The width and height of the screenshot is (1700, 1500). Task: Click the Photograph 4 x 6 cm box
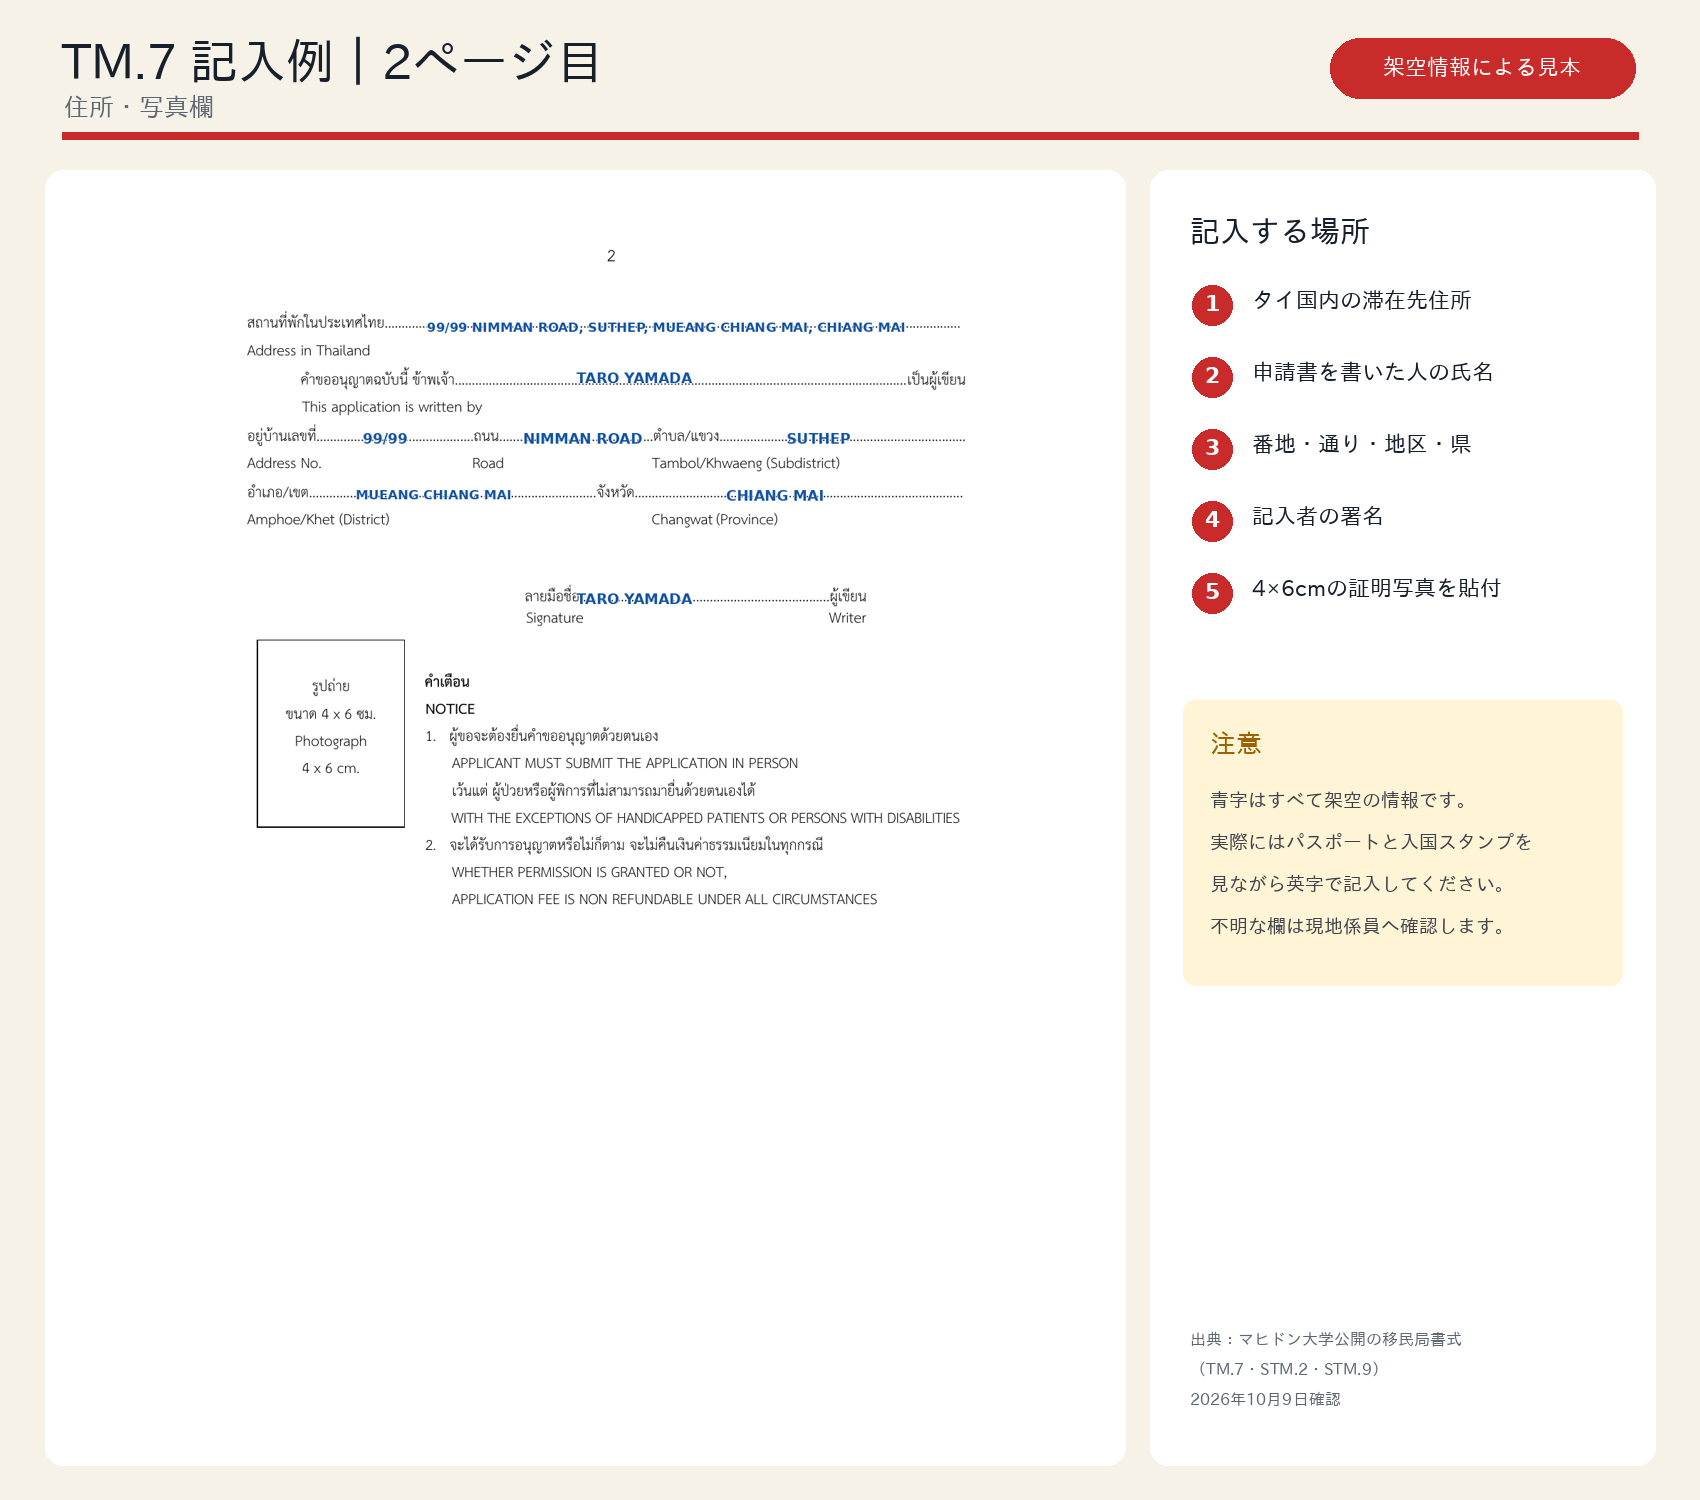[x=331, y=733]
